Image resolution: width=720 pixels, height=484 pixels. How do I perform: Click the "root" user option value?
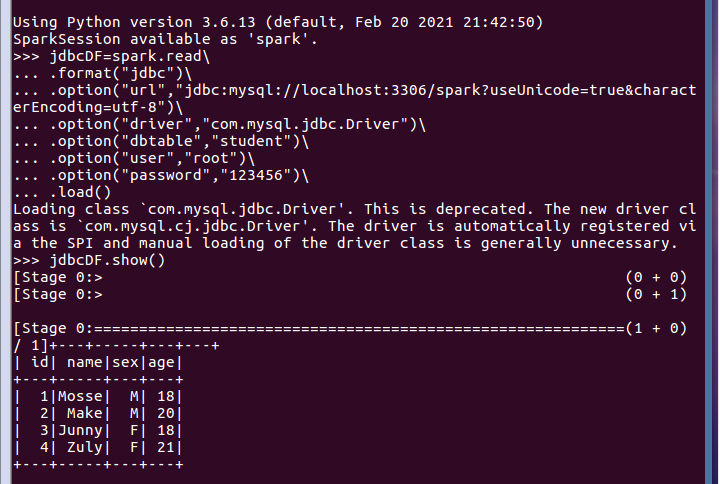[210, 158]
